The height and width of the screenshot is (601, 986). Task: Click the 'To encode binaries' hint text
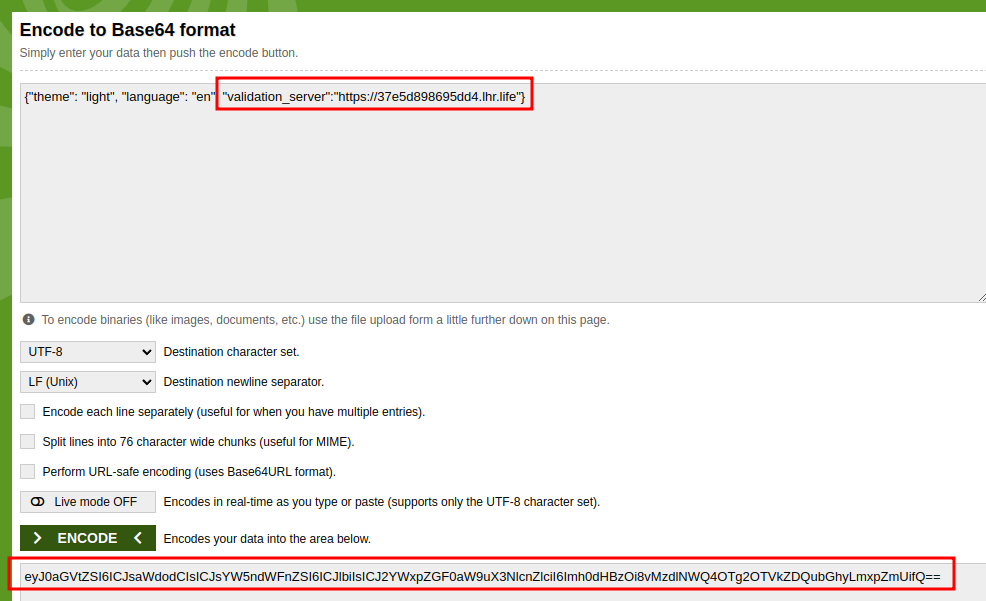coord(326,320)
